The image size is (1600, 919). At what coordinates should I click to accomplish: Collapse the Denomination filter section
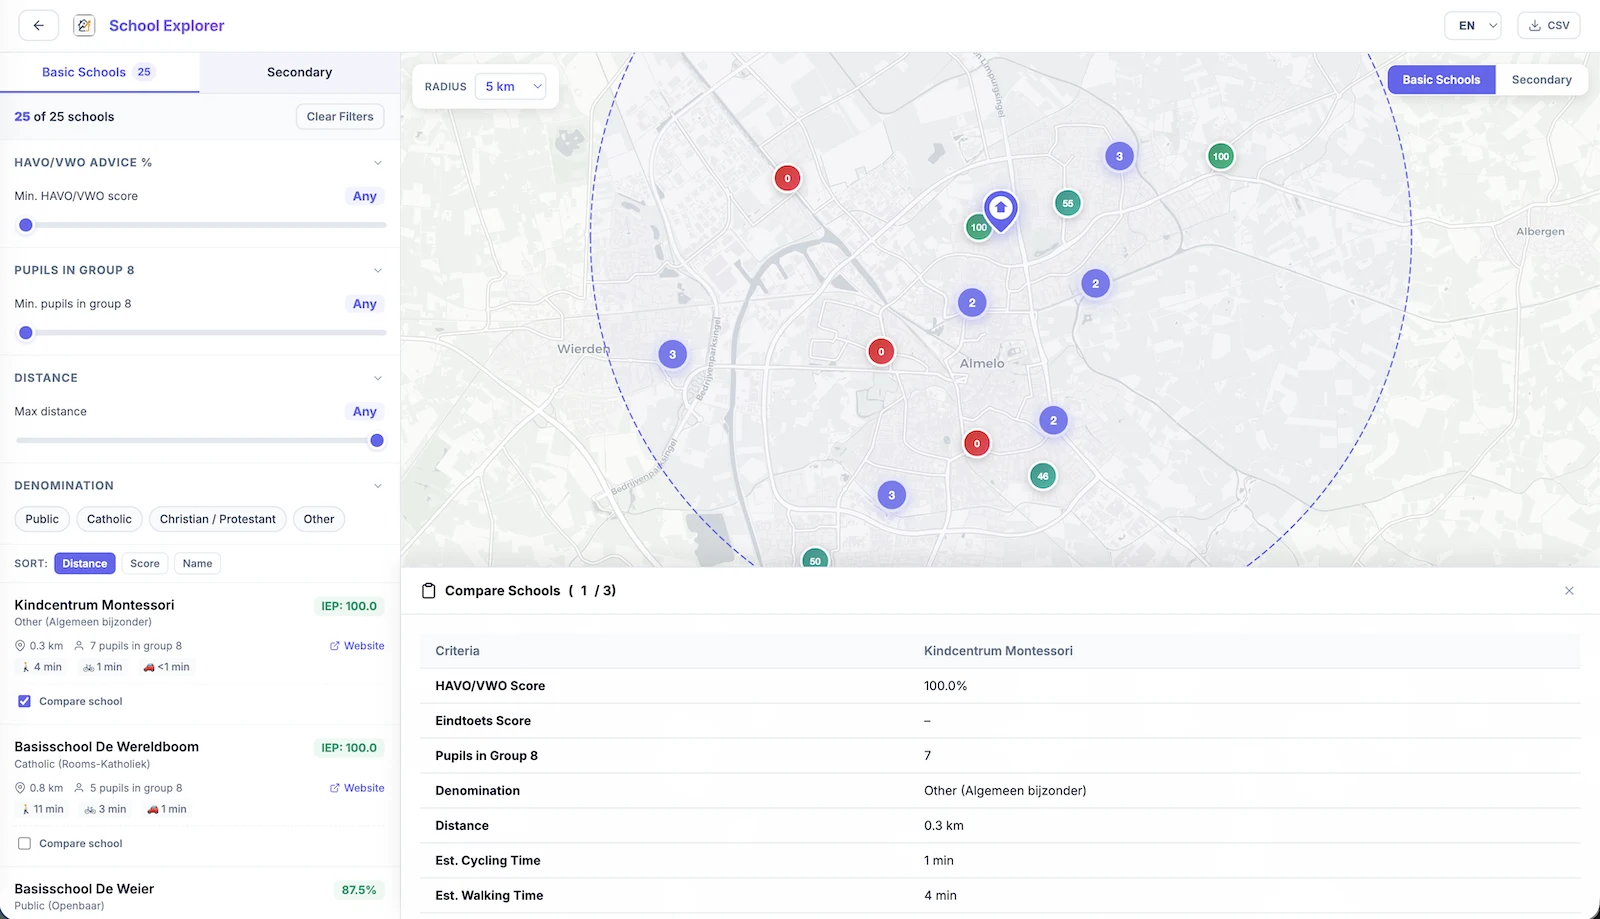click(x=378, y=486)
